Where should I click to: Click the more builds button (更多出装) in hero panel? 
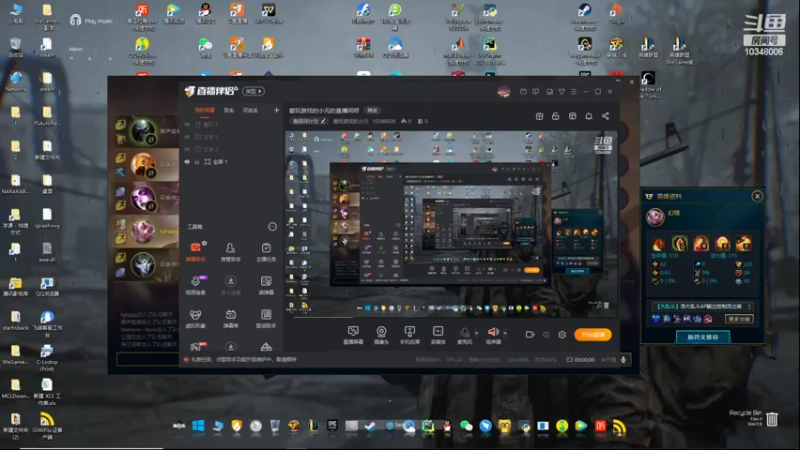point(739,319)
